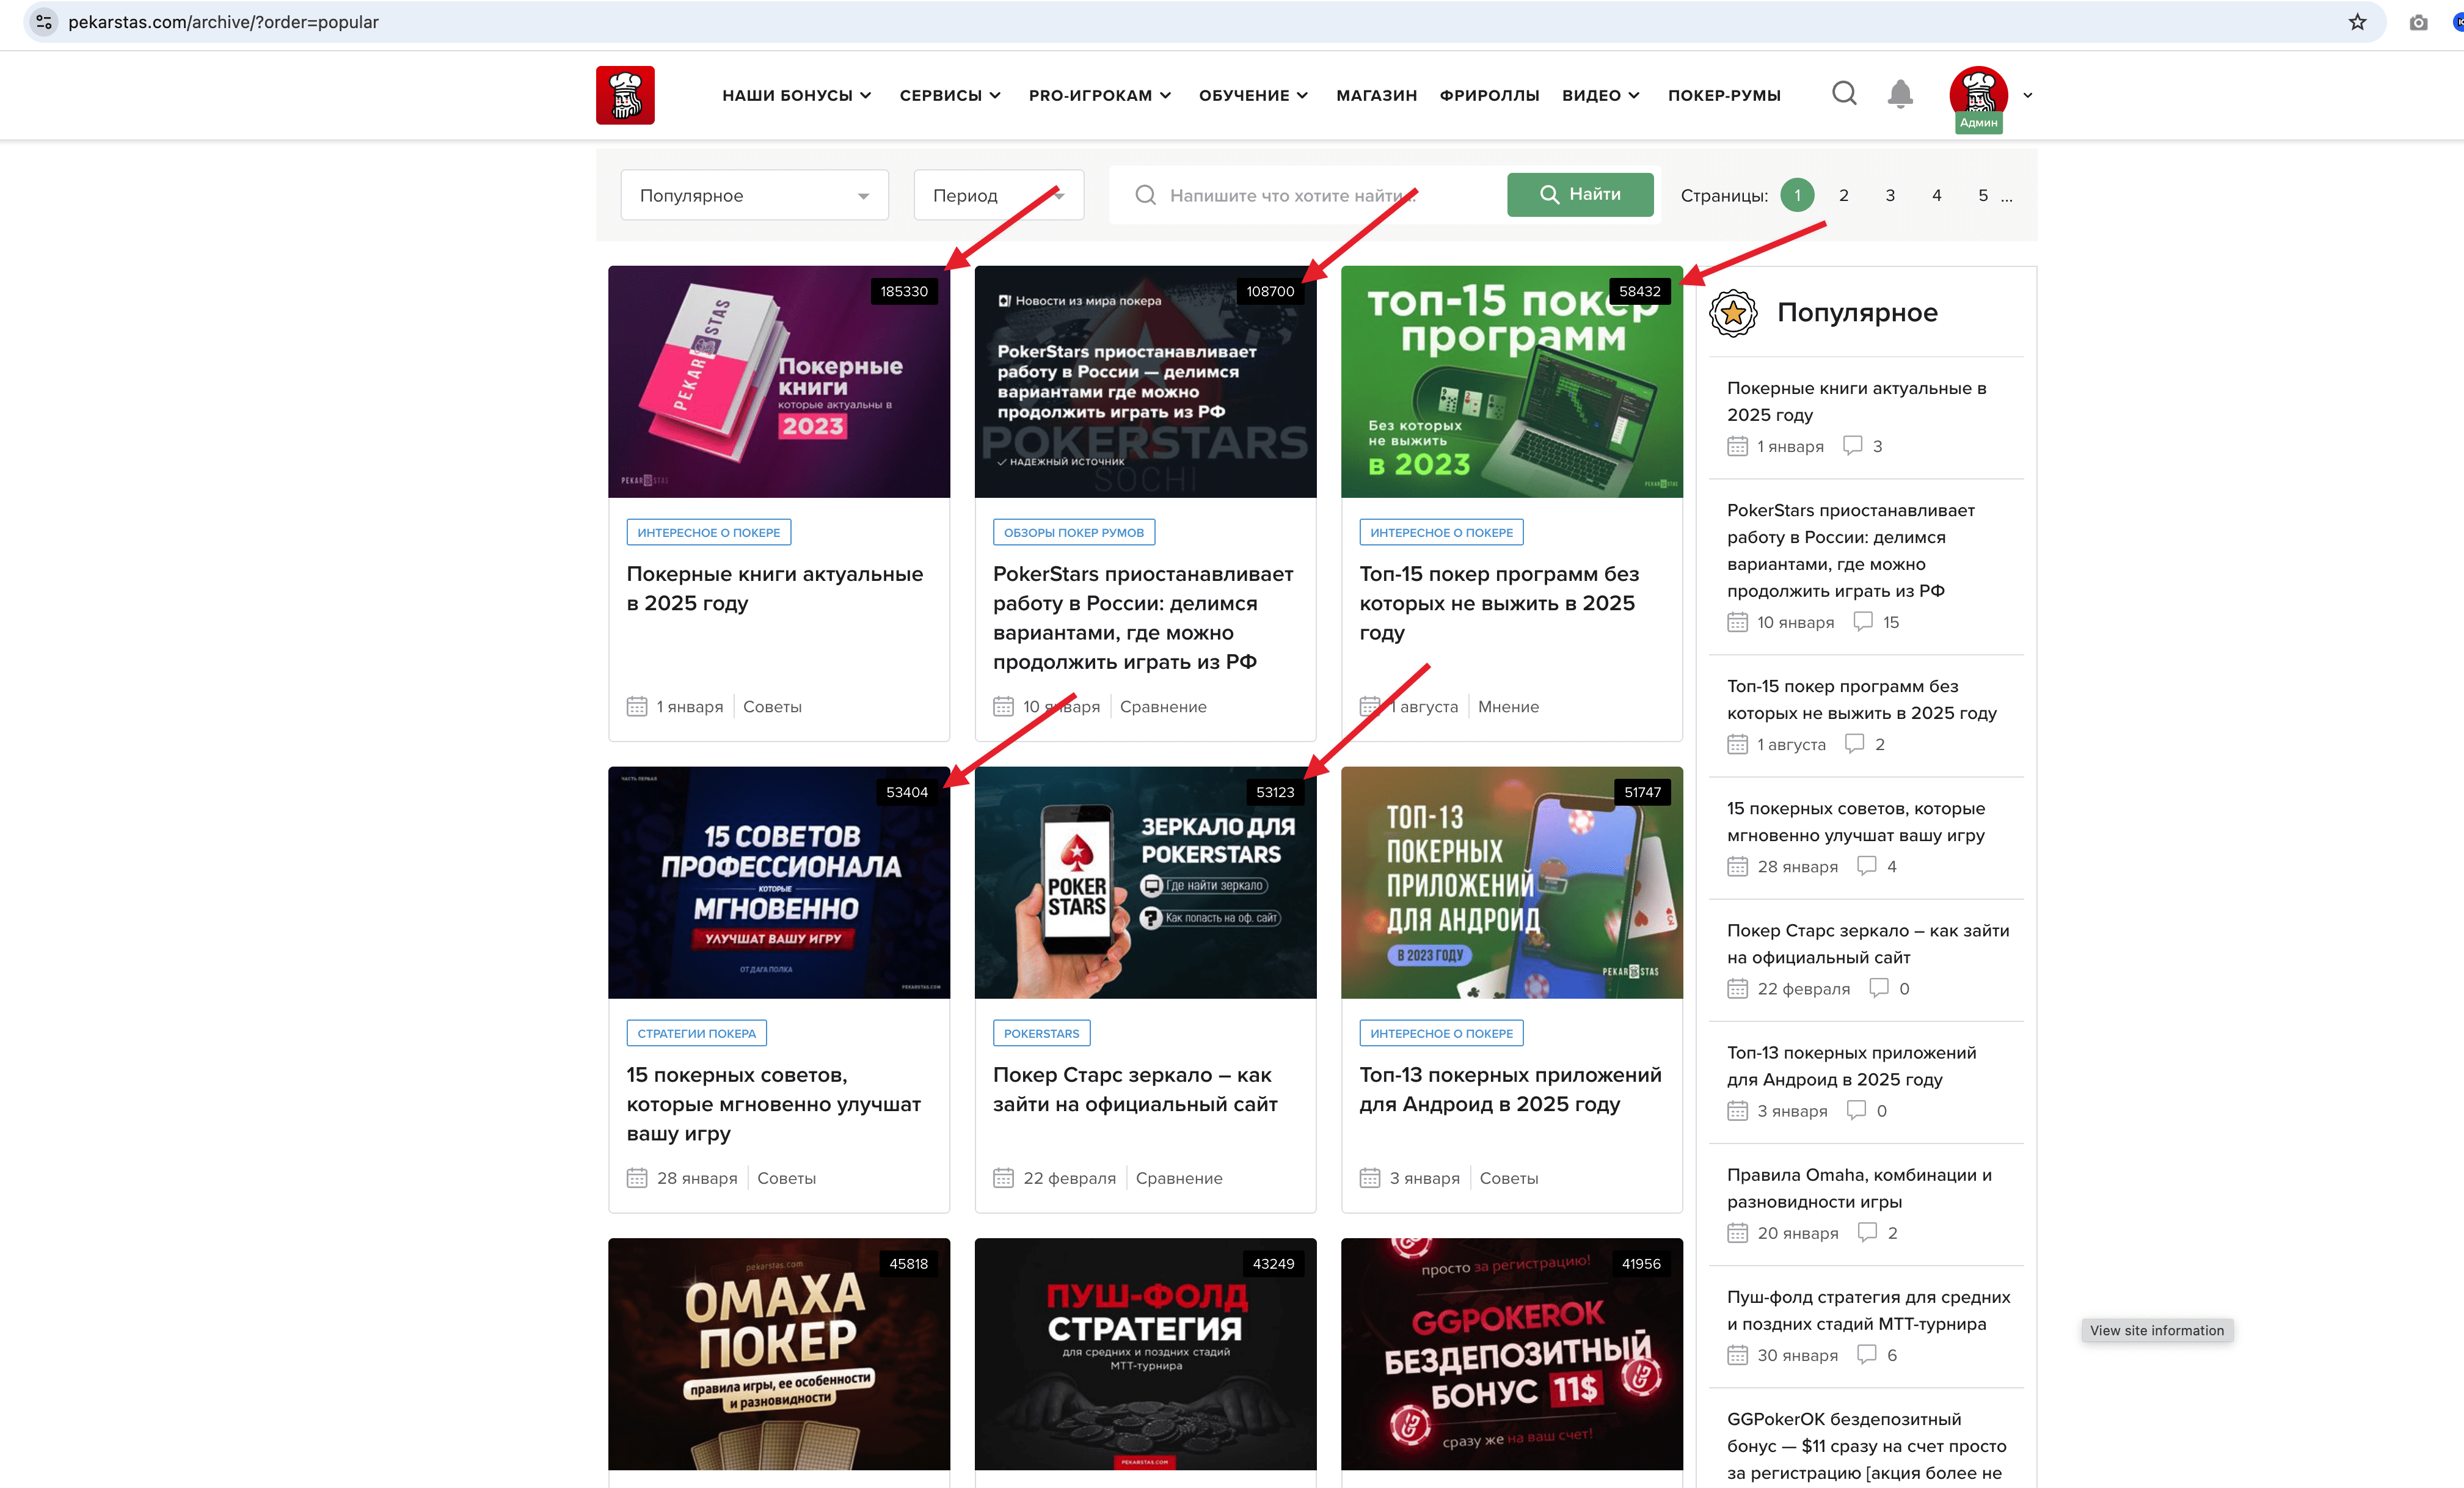Image resolution: width=2464 pixels, height=1488 pixels.
Task: Click the ОБЗОРЫ ПОКЕР РУМОВ category tag
Action: point(1073,533)
